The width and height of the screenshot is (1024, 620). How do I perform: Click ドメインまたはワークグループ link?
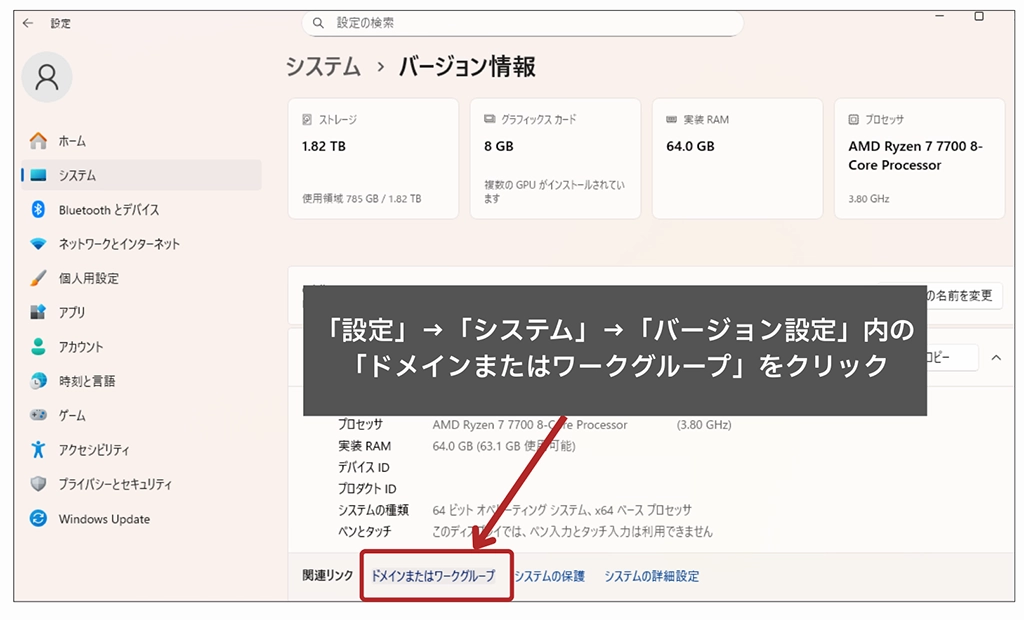(x=433, y=576)
